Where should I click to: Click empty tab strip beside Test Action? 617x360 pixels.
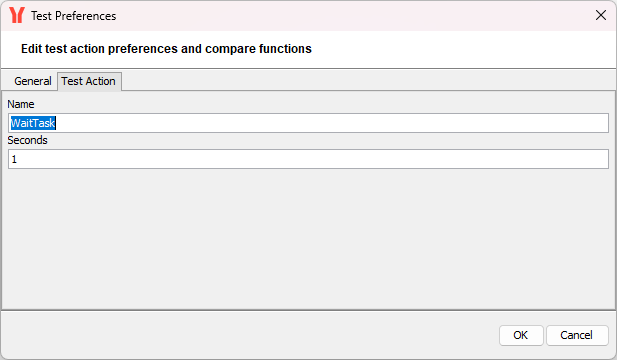point(368,81)
